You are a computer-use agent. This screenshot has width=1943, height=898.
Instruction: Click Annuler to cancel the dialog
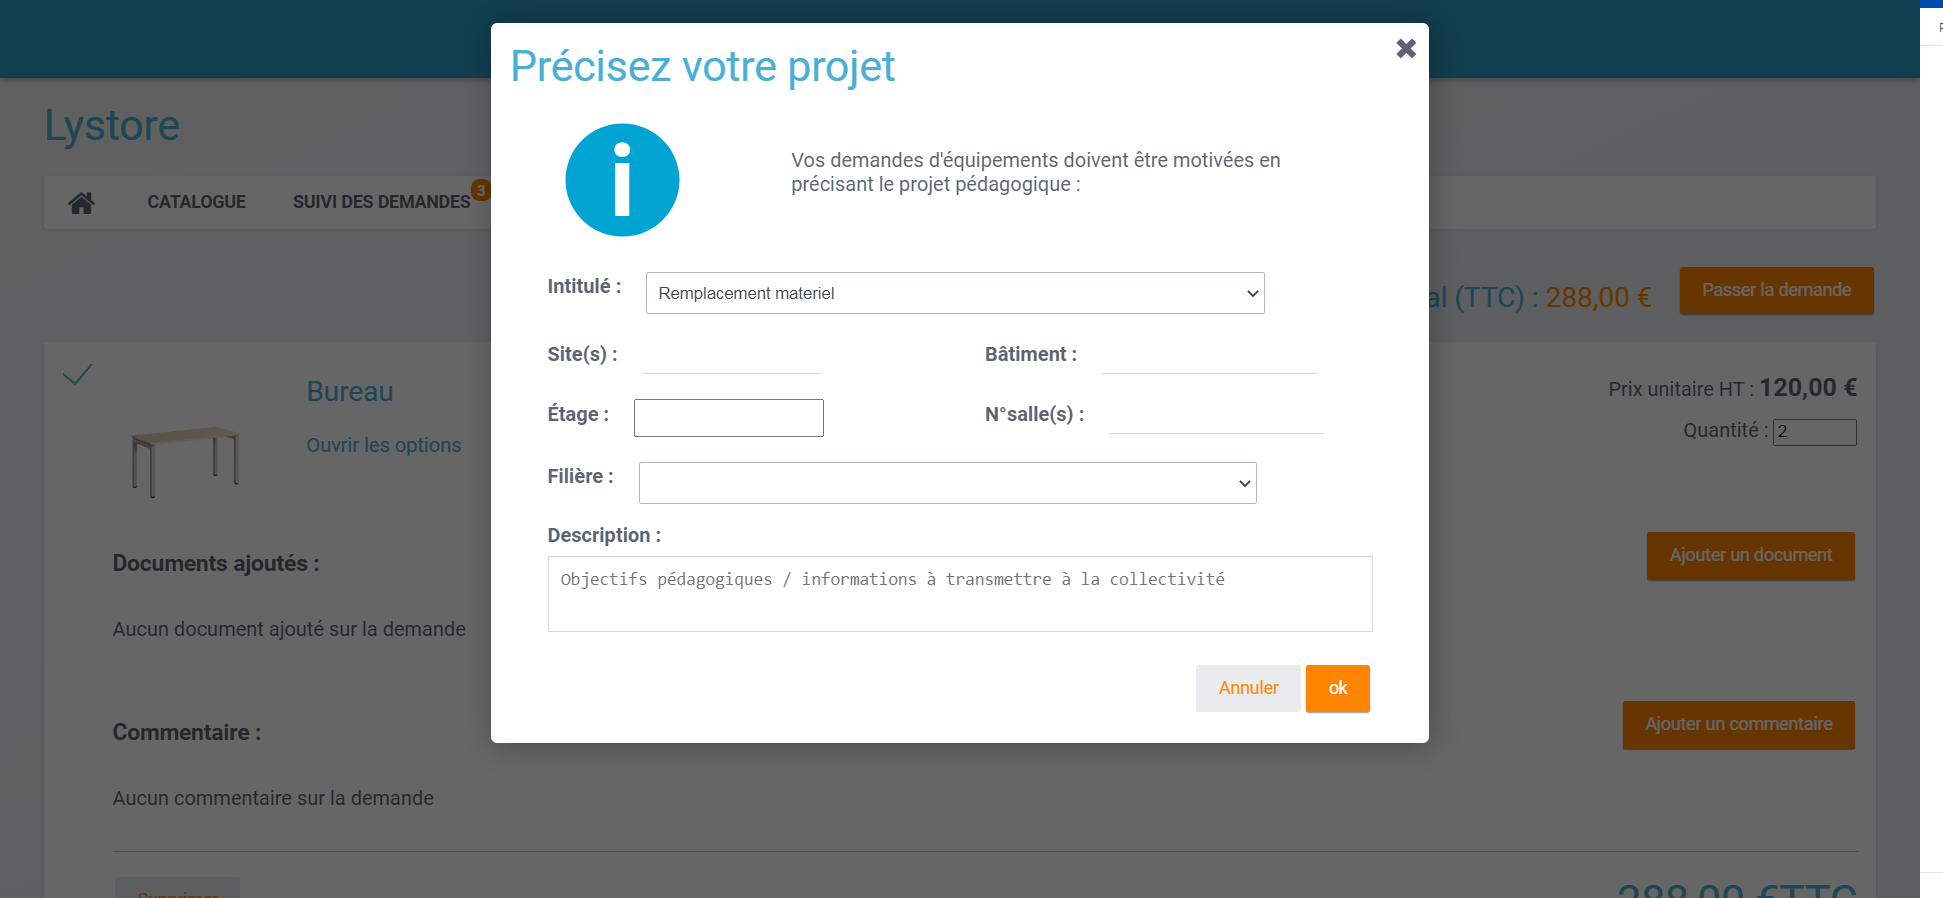tap(1247, 688)
